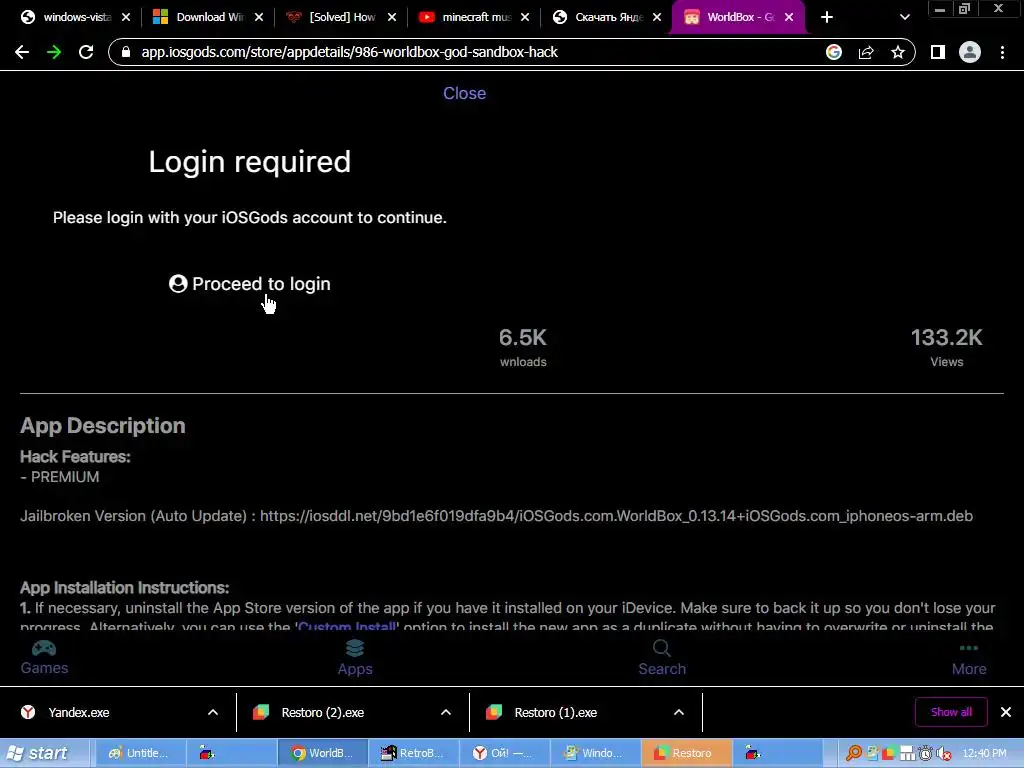Go back to the previous page
Image resolution: width=1024 pixels, height=768 pixels.
22,52
